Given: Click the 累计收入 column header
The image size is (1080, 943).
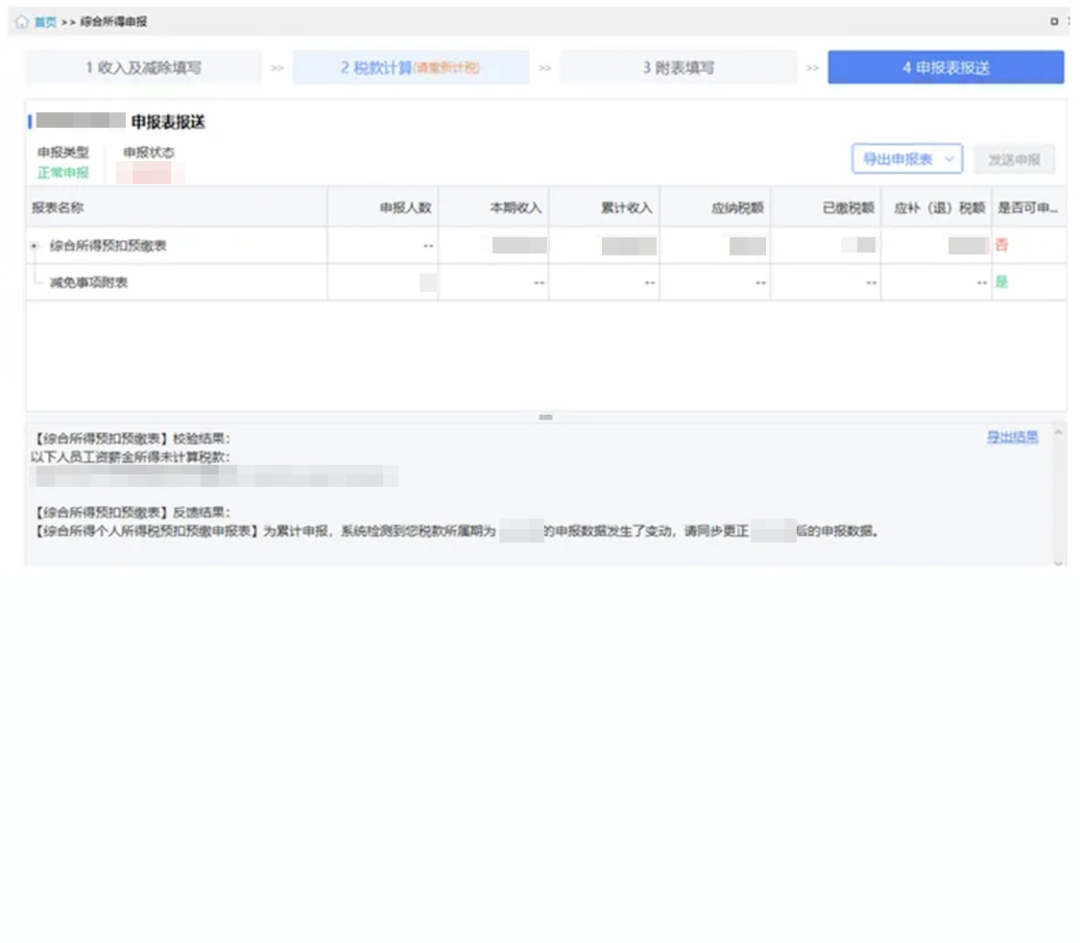Looking at the screenshot, I should tap(626, 208).
